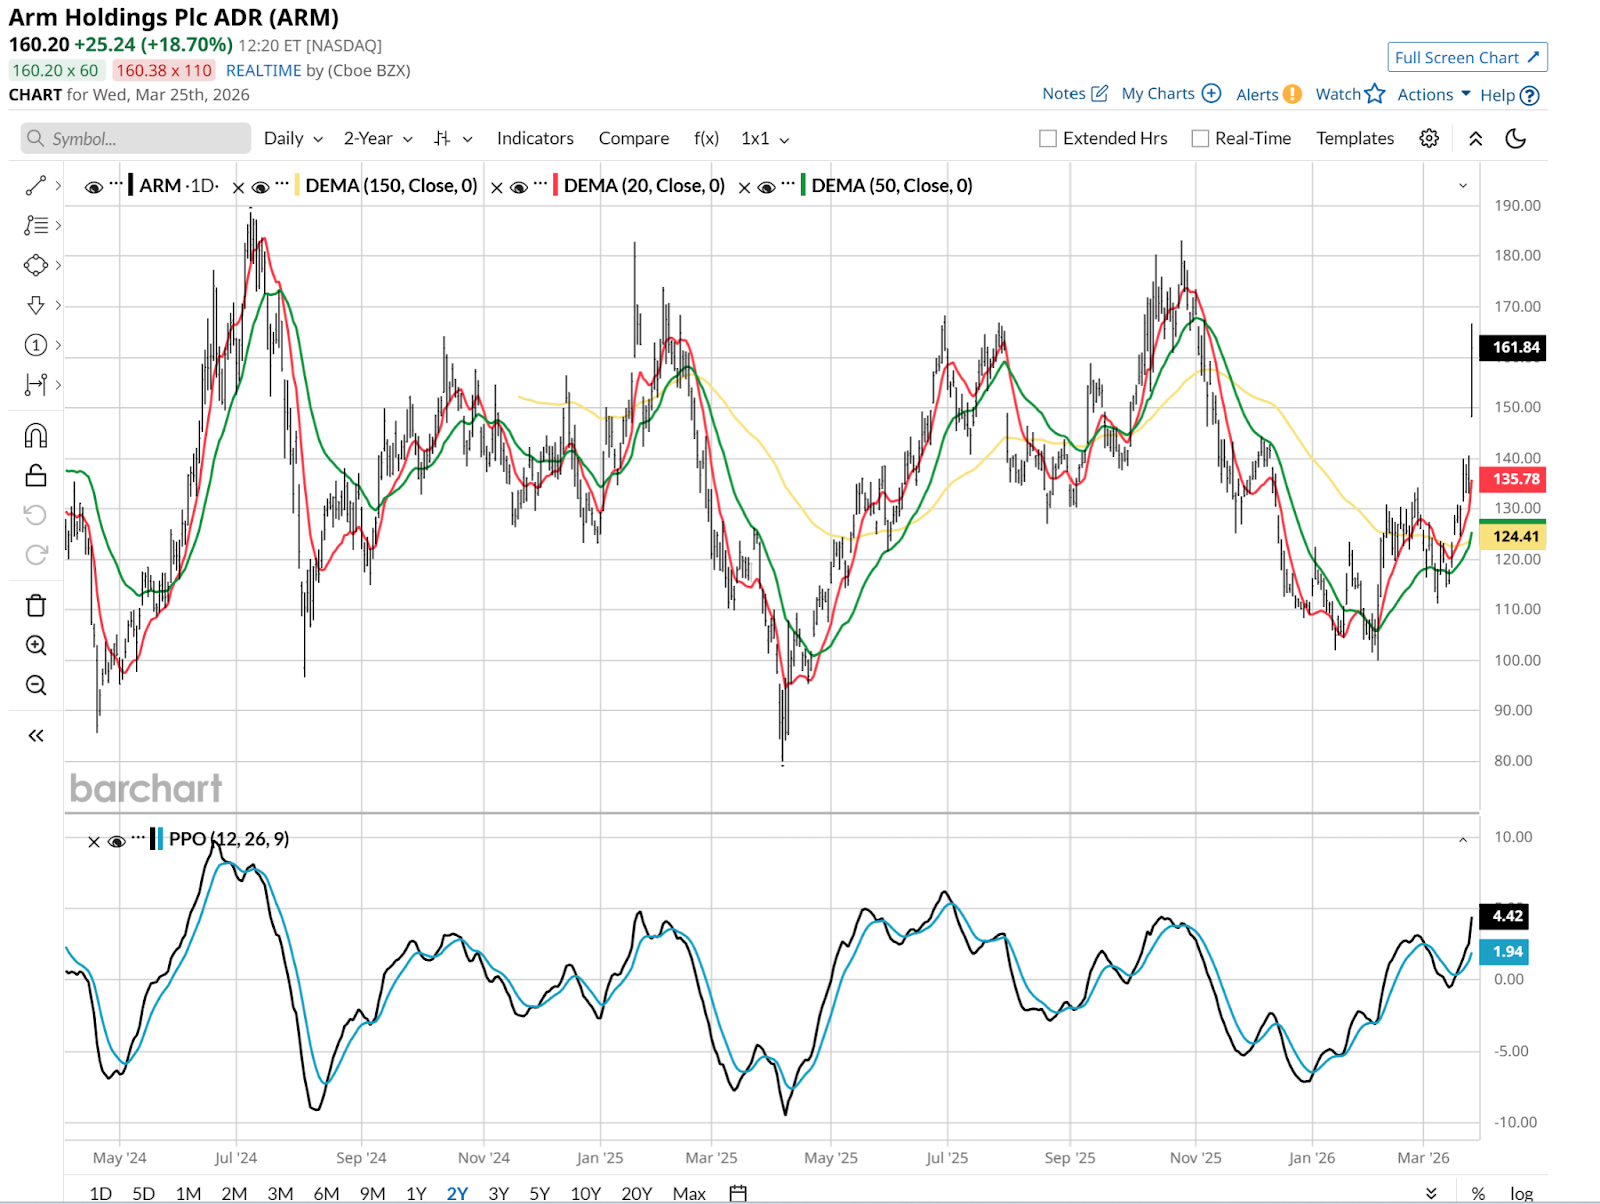The image size is (1600, 1204).
Task: Open the Indicators menu
Action: pos(535,139)
